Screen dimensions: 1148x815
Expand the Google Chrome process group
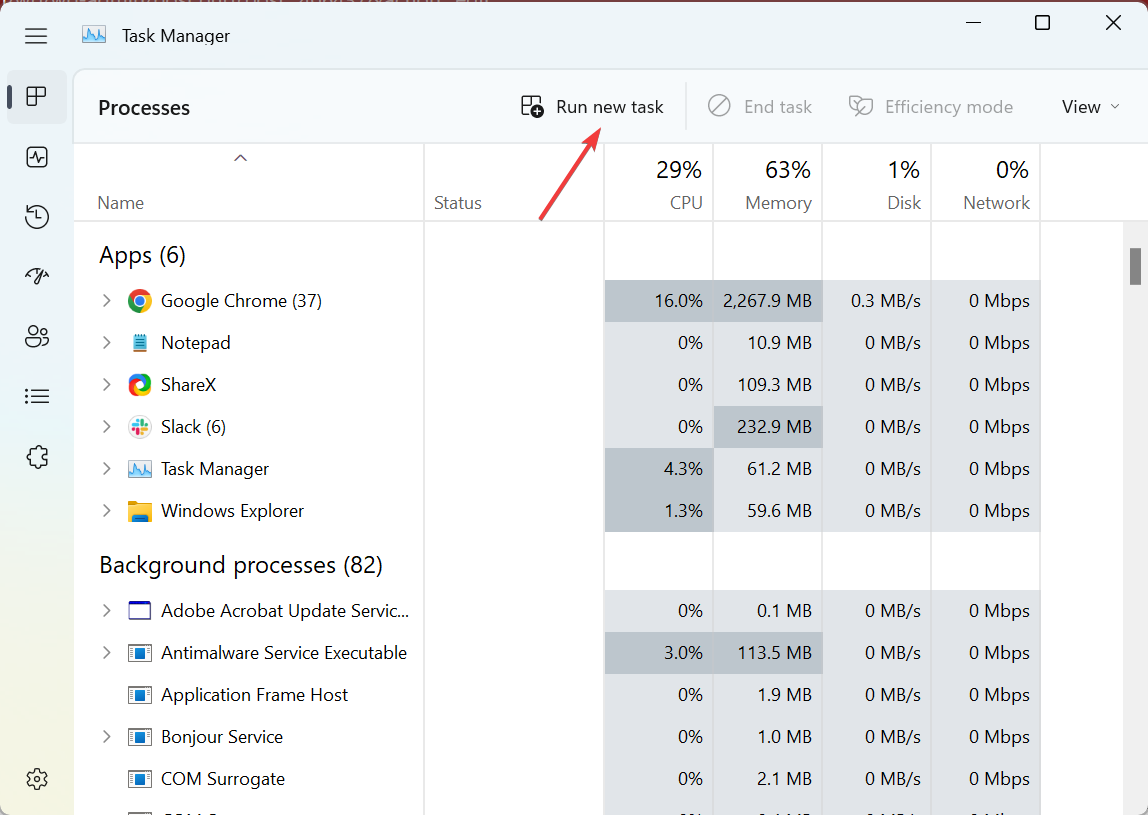click(x=107, y=301)
